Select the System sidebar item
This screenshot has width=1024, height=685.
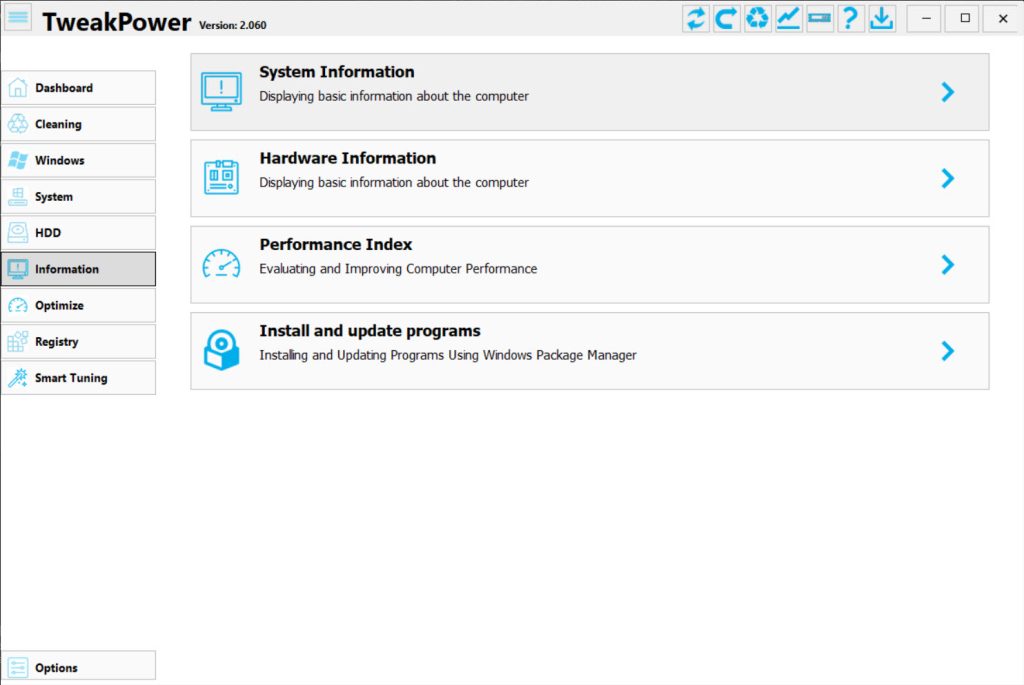pos(78,197)
